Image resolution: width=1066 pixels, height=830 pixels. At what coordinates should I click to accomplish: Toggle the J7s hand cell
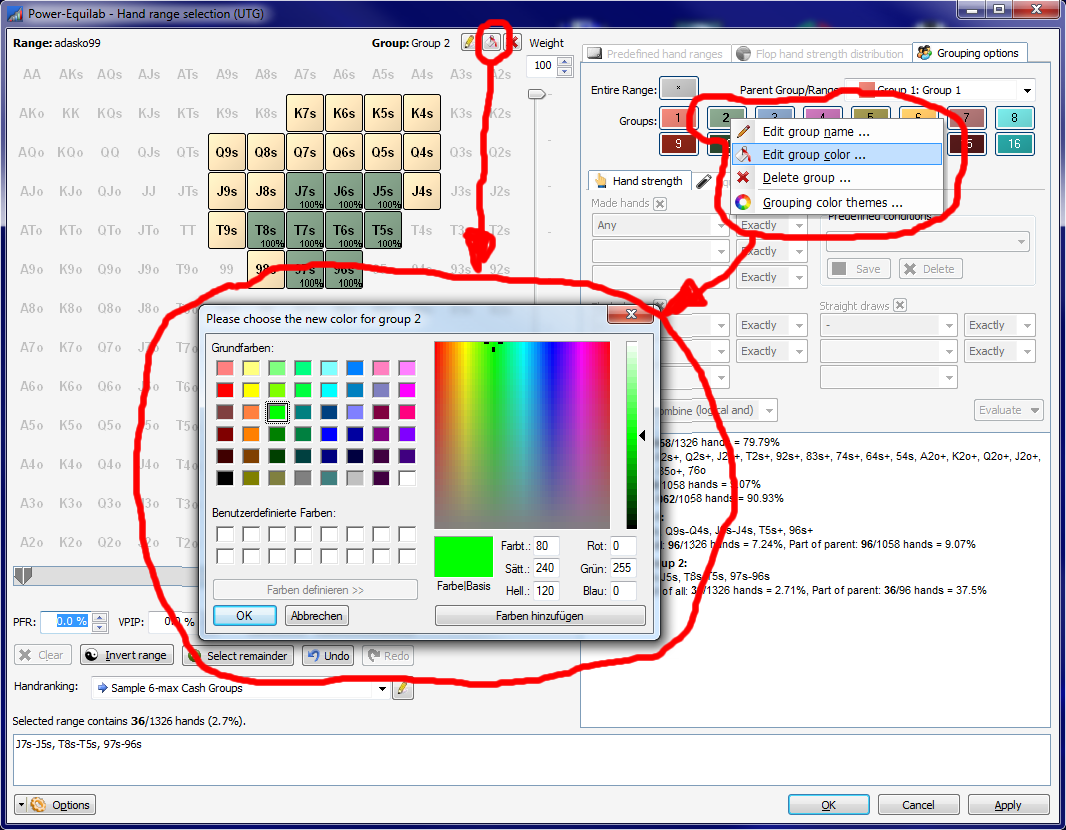[305, 191]
